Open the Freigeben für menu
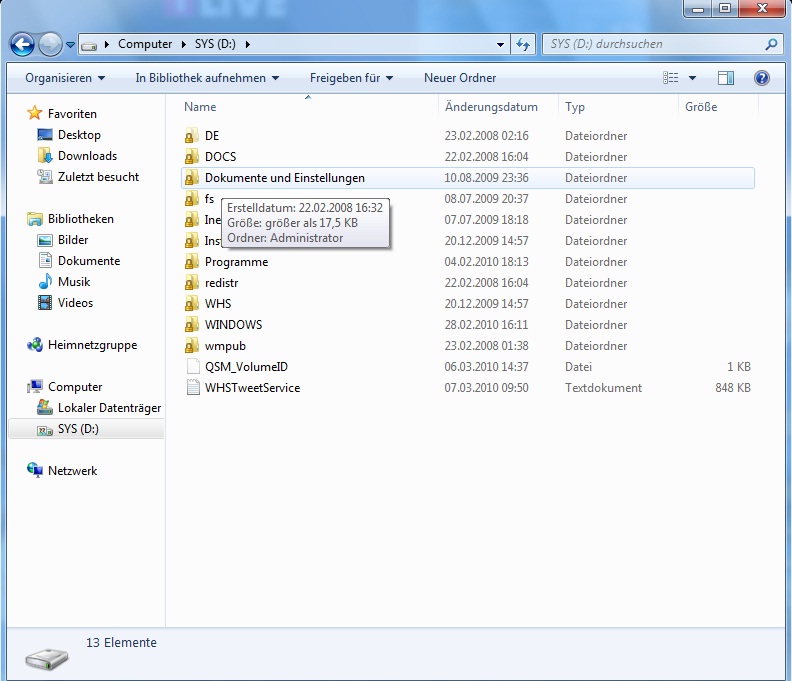Viewport: 792px width, 681px height. (x=351, y=78)
